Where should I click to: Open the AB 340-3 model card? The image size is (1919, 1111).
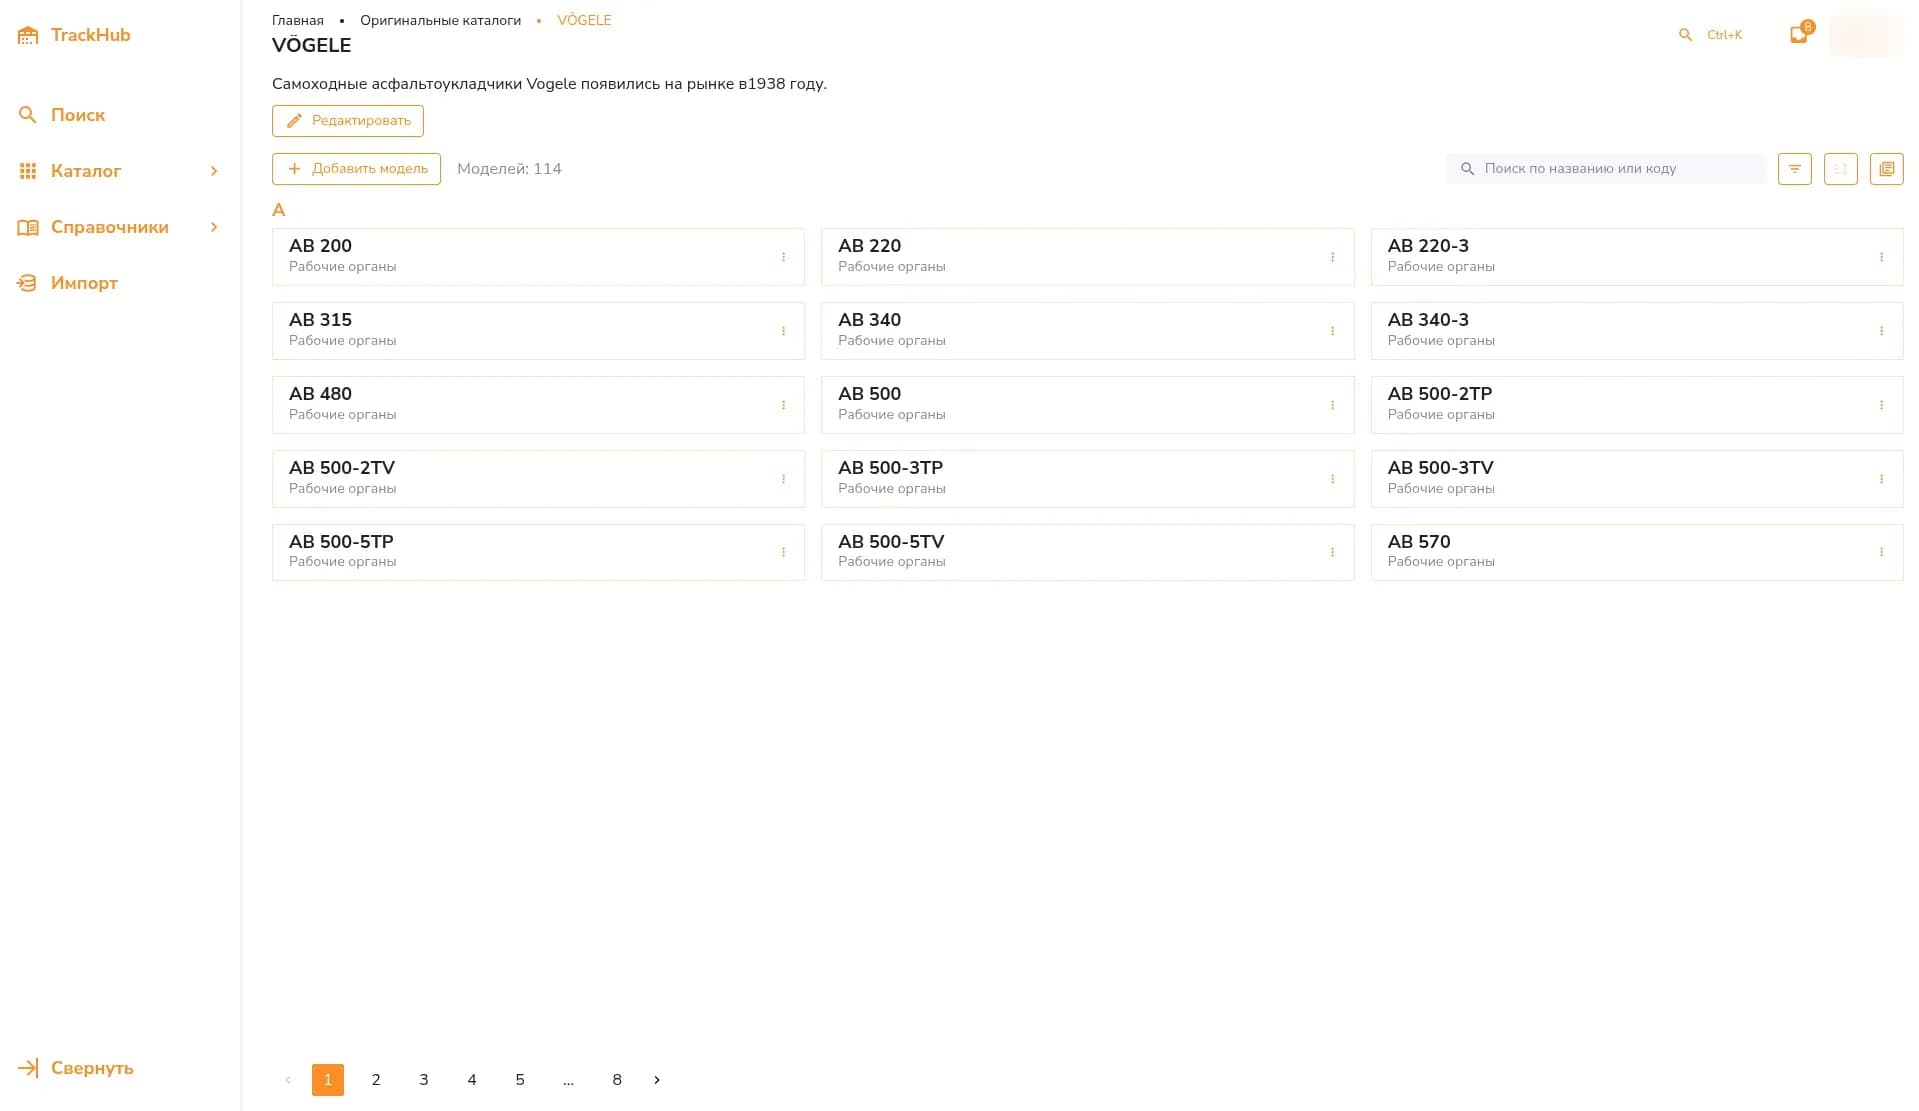coord(1637,331)
